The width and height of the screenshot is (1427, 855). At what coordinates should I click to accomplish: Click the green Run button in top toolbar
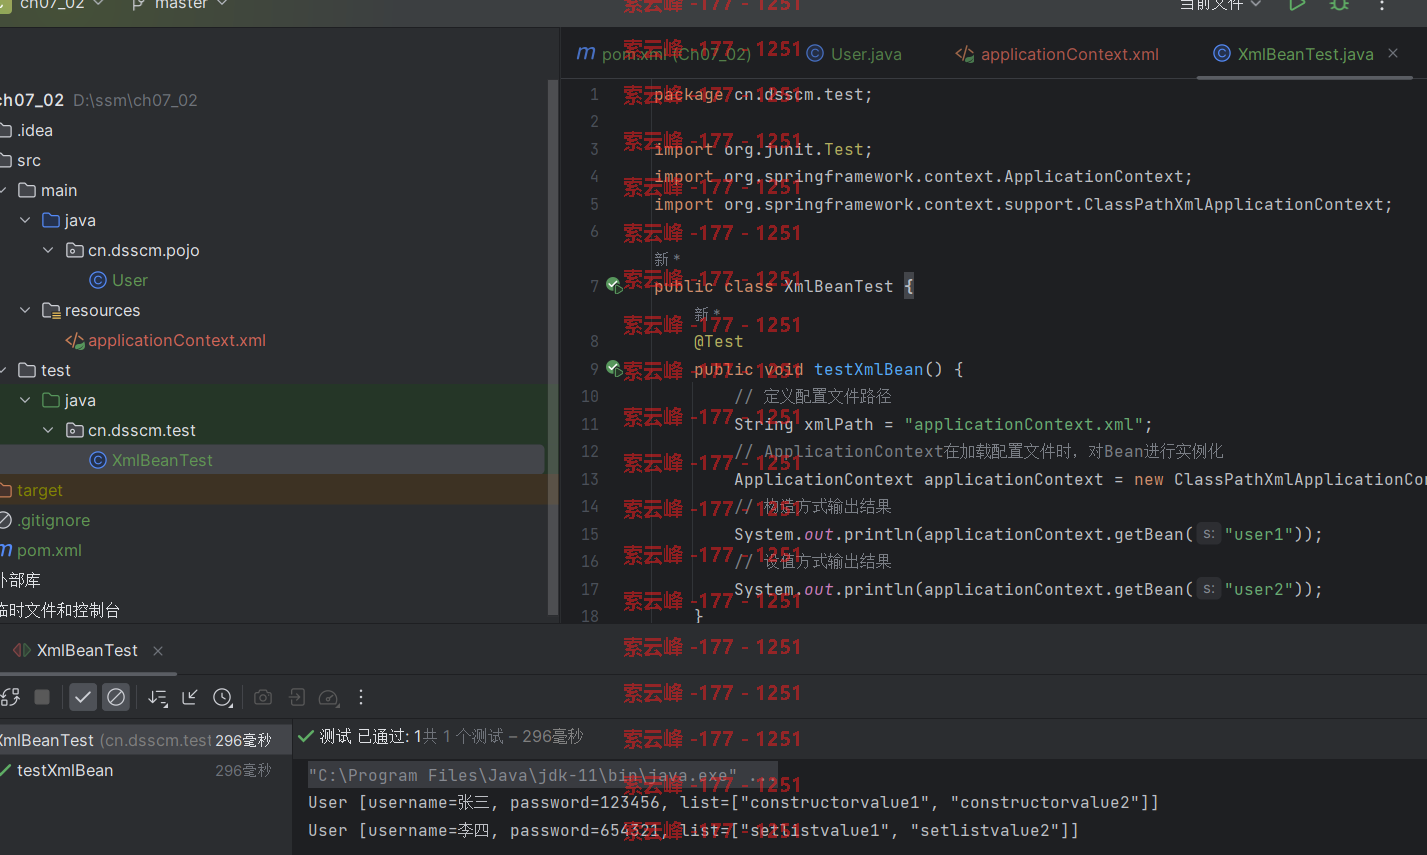pos(1297,5)
